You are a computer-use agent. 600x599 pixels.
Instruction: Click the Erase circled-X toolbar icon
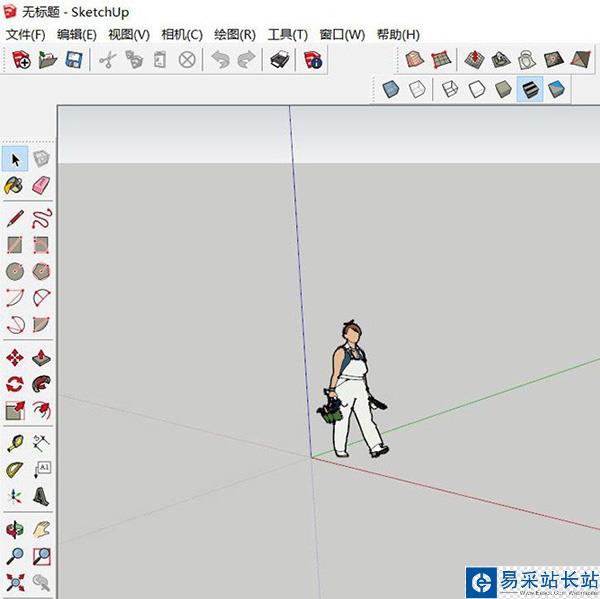click(x=187, y=60)
